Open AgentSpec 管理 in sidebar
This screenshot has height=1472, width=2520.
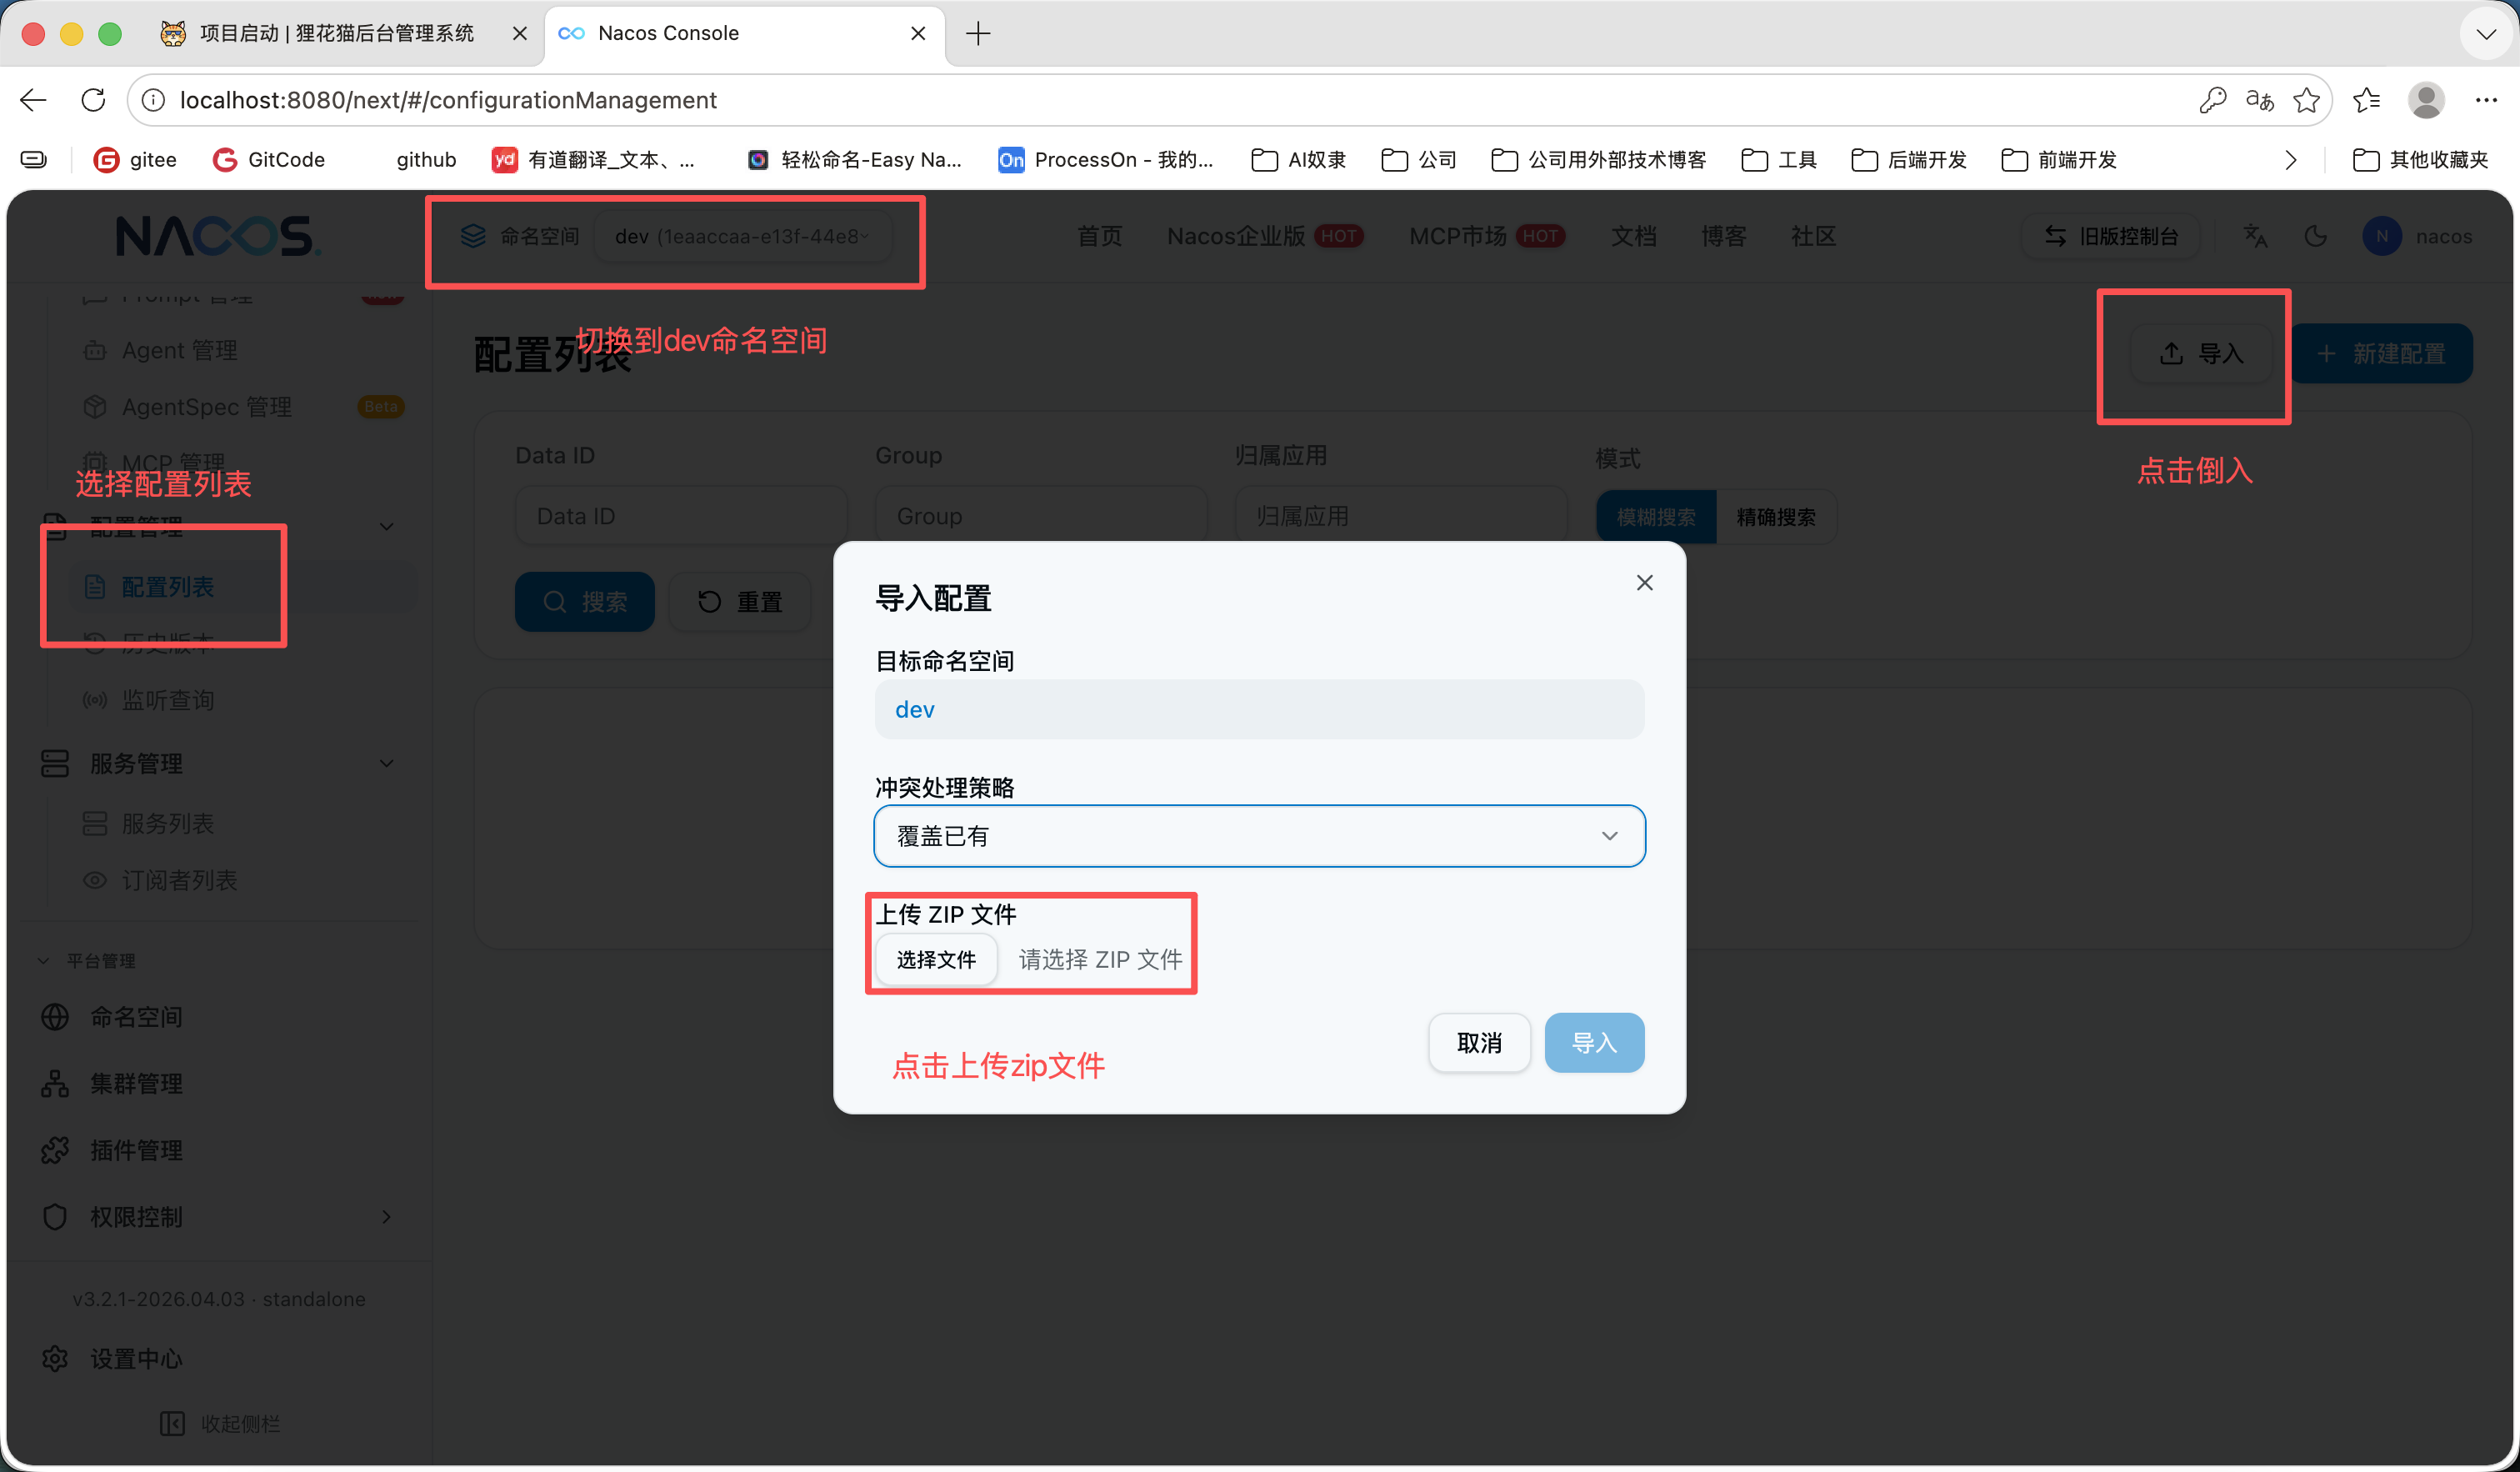click(x=206, y=407)
